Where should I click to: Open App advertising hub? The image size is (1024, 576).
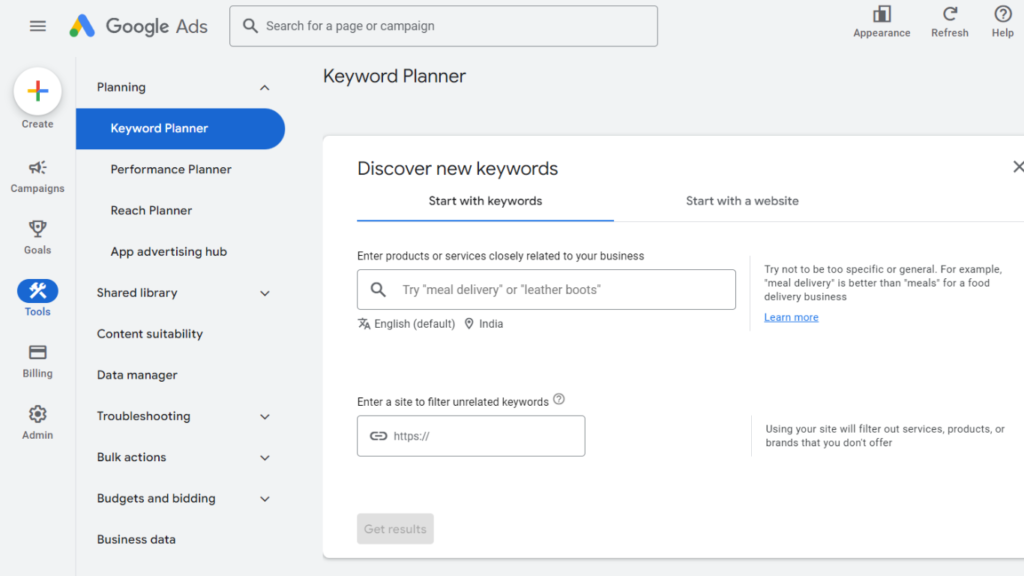[168, 252]
